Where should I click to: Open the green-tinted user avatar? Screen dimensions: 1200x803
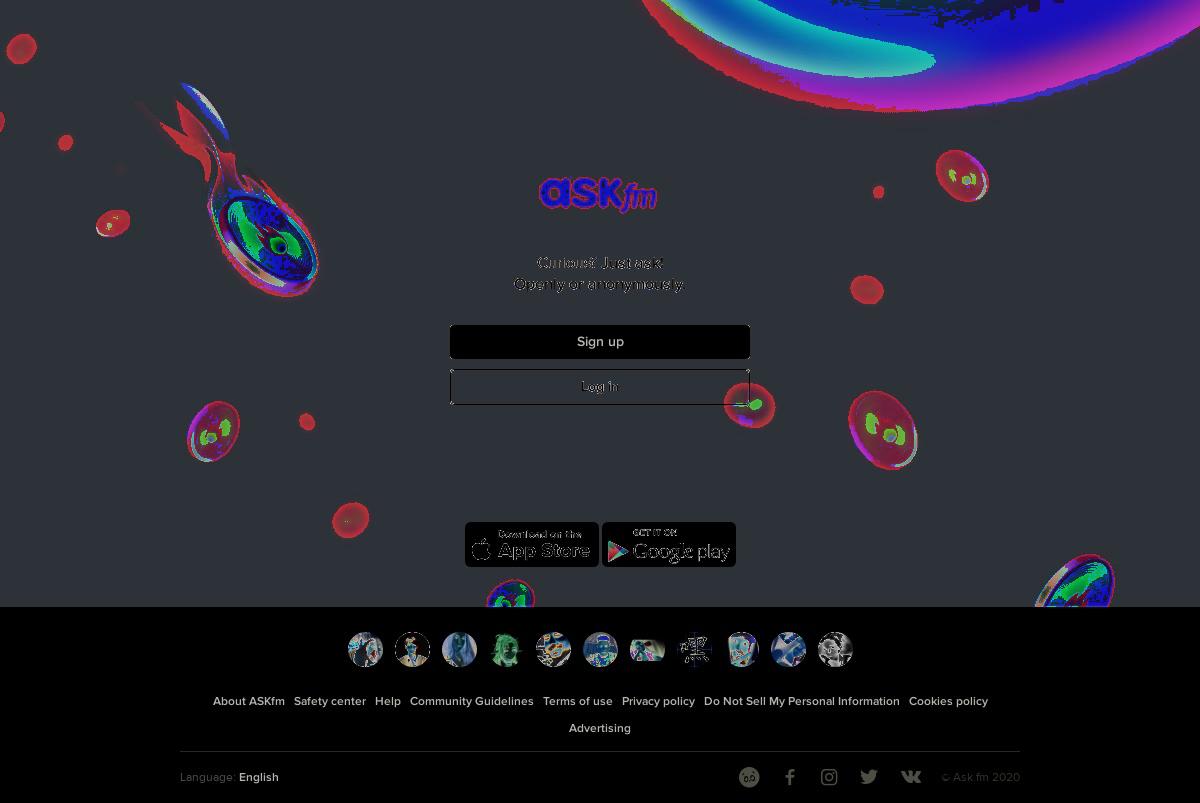pos(506,649)
